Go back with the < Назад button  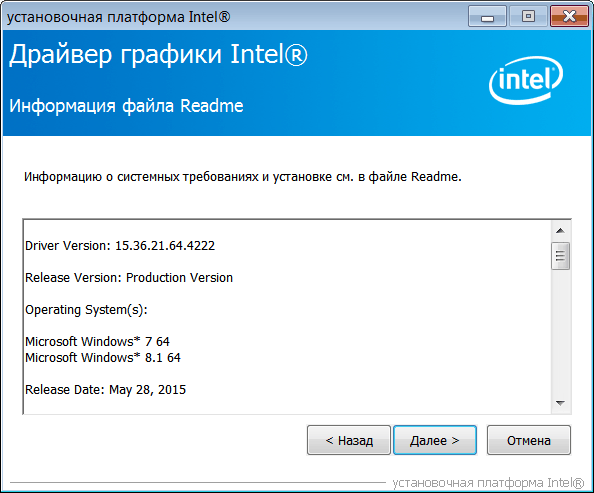[x=349, y=440]
